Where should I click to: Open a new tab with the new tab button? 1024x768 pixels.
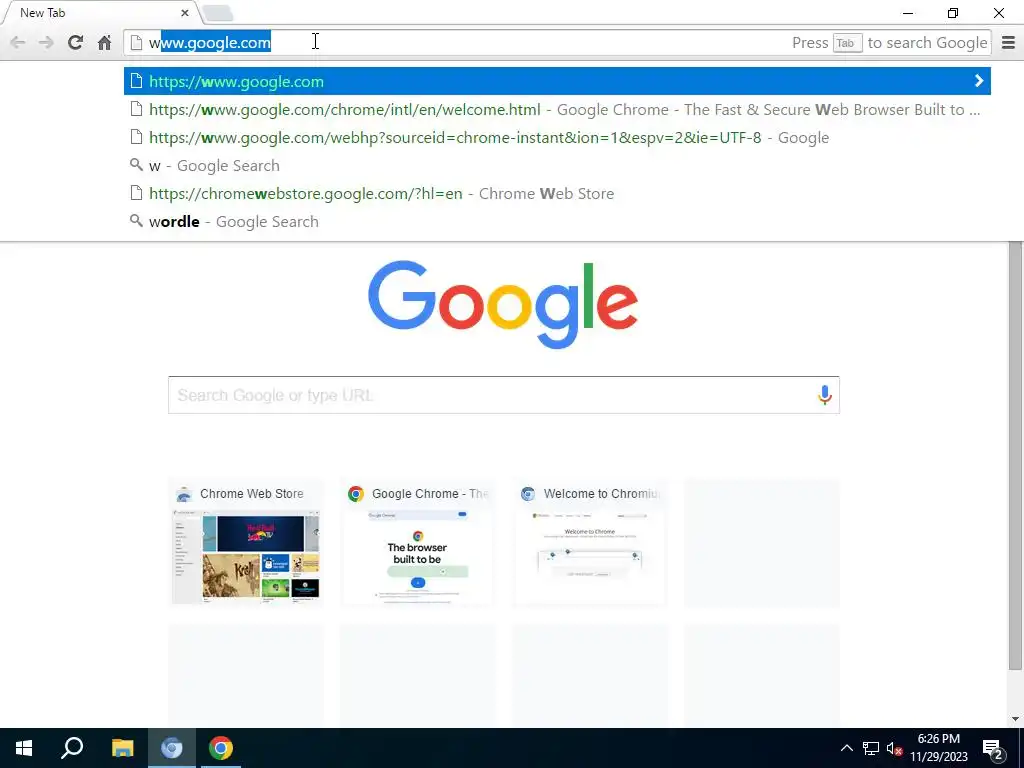click(217, 13)
